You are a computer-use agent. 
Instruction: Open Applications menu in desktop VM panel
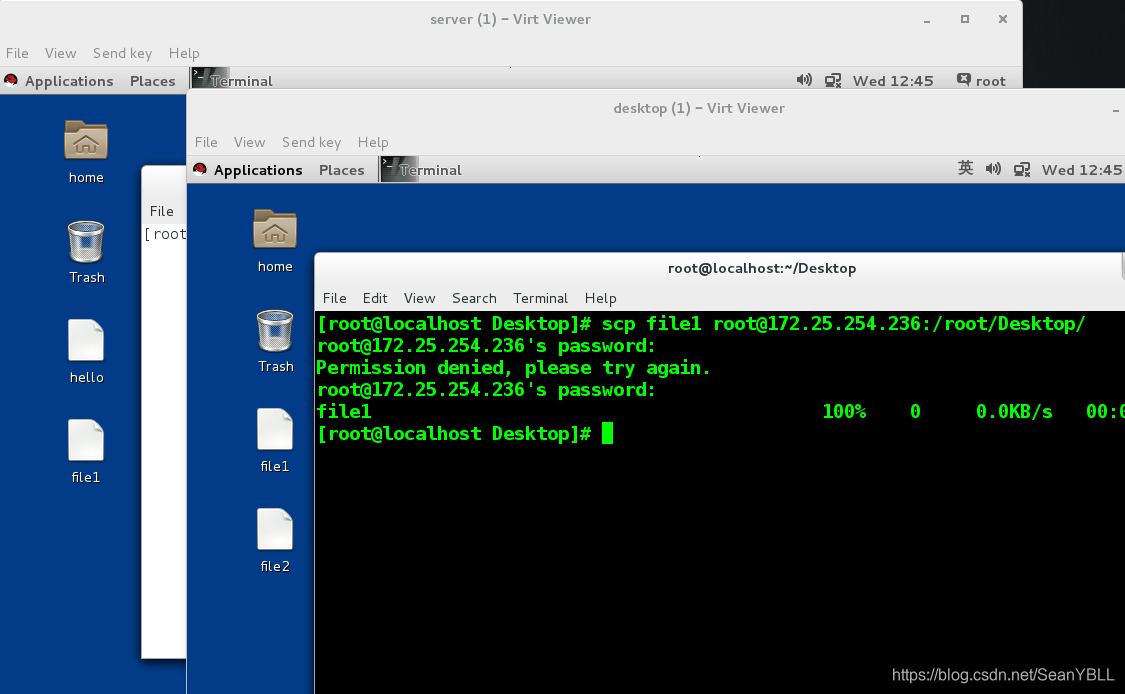click(258, 170)
